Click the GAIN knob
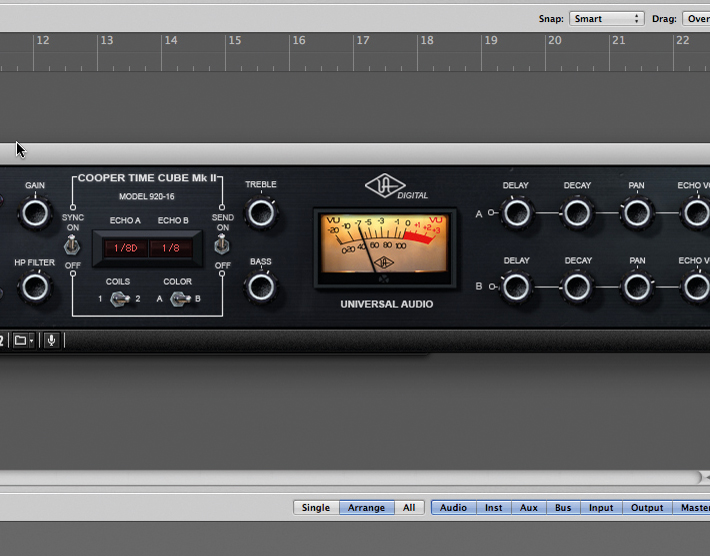The height and width of the screenshot is (556, 710). [x=35, y=213]
